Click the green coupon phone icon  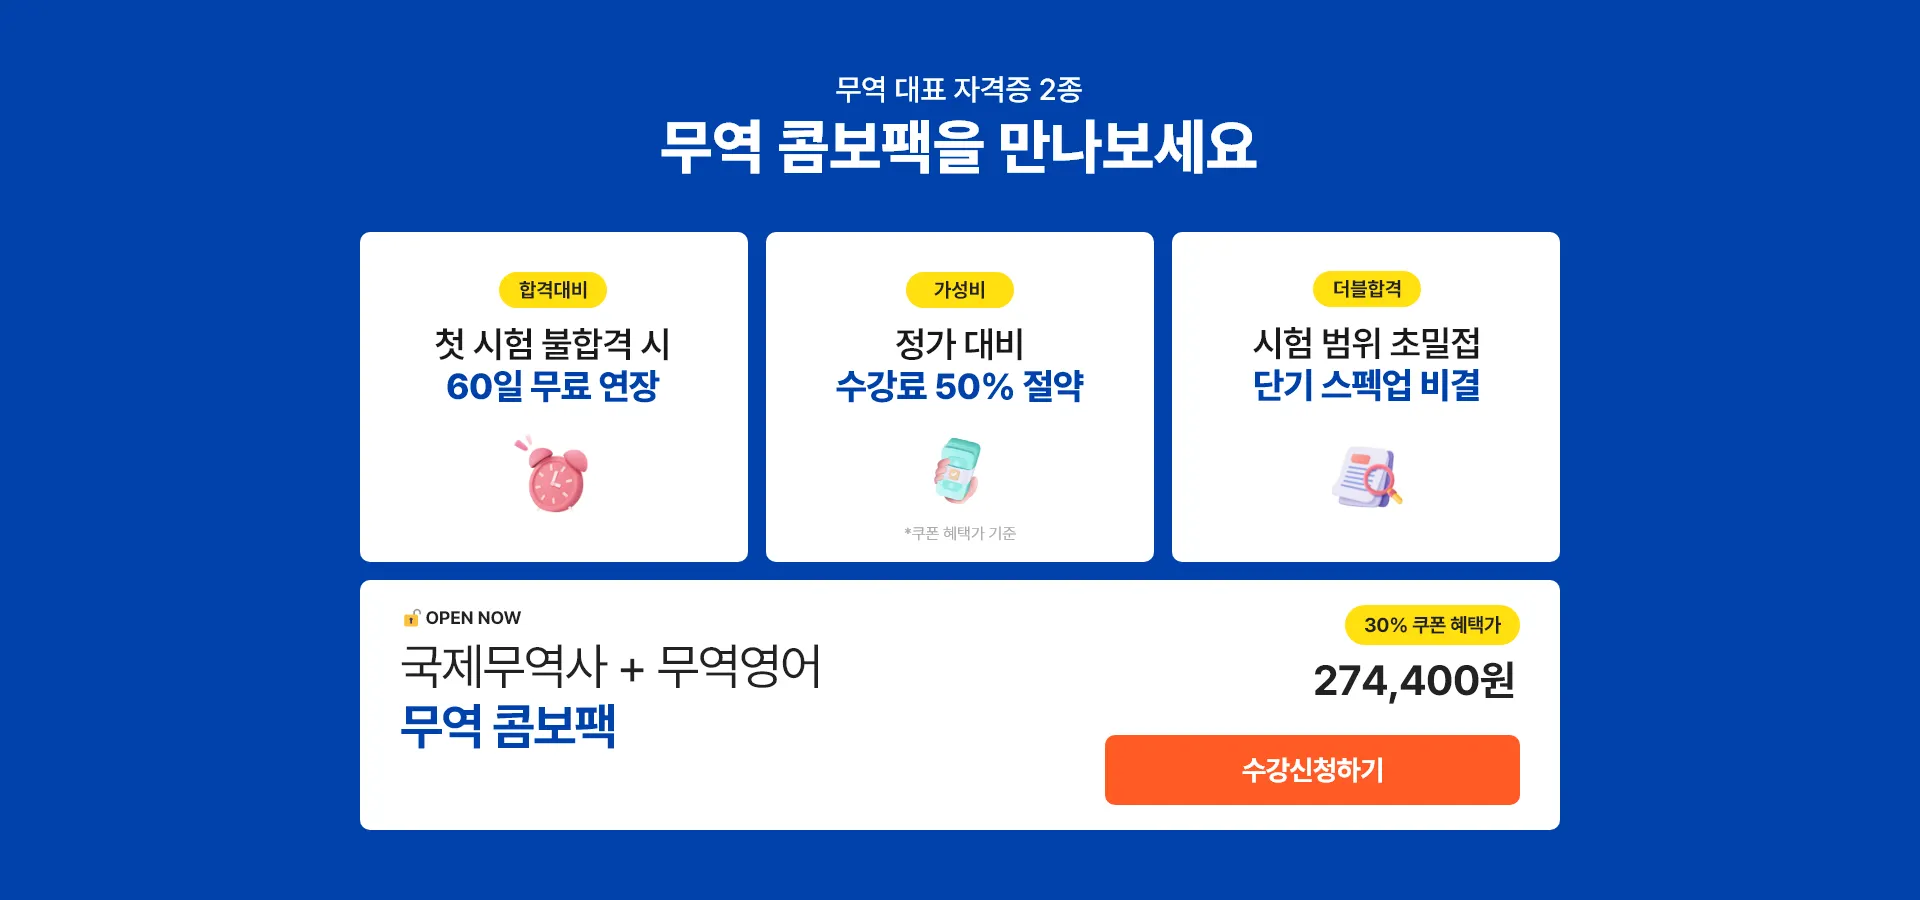[958, 470]
